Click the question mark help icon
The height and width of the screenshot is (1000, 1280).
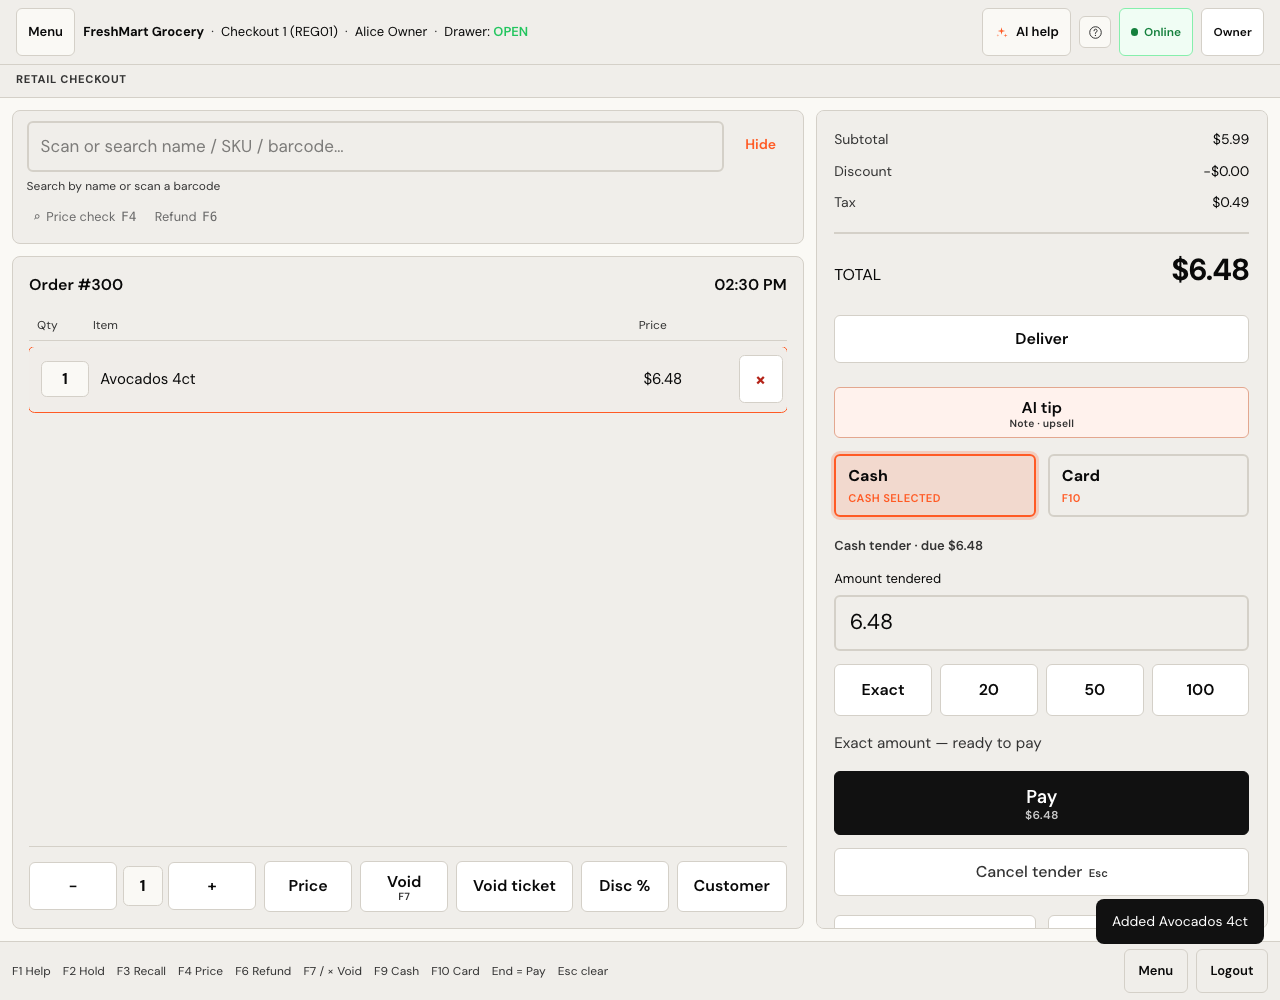pos(1095,32)
